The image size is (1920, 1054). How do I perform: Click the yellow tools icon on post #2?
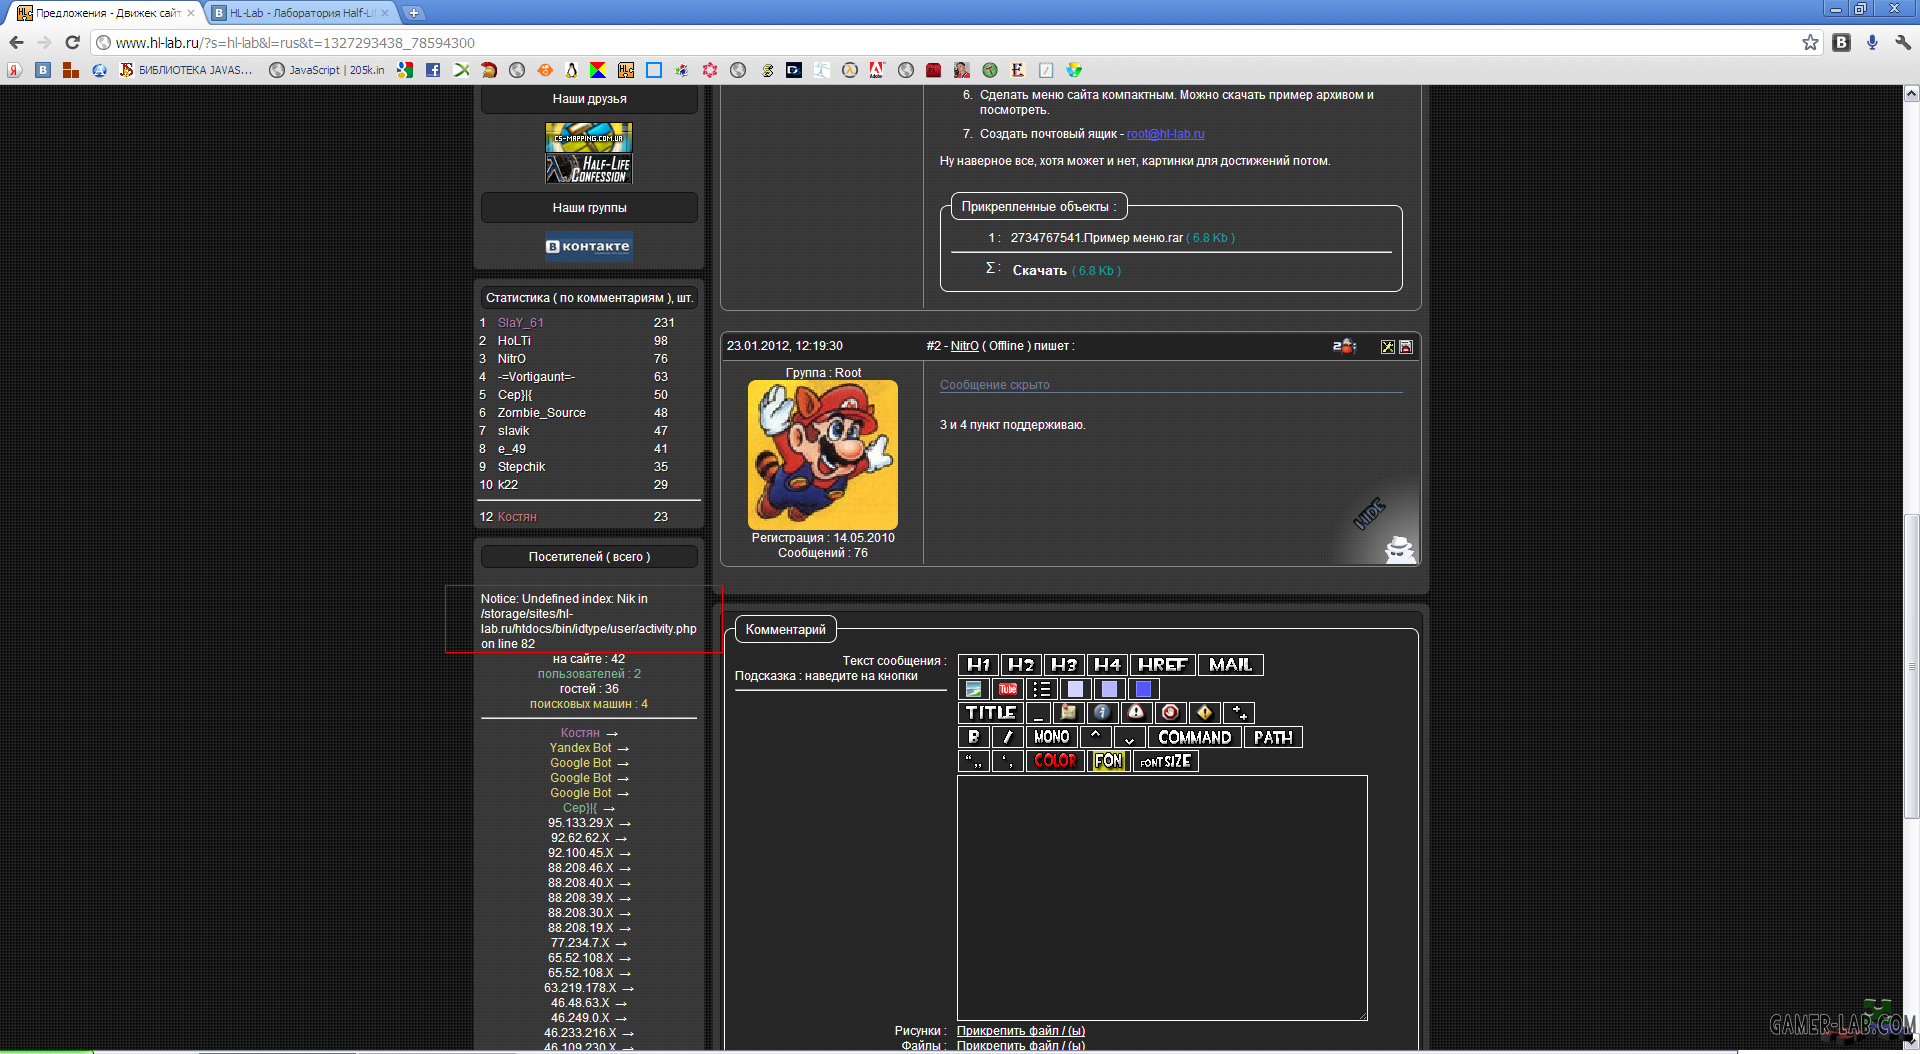pyautogui.click(x=1388, y=347)
